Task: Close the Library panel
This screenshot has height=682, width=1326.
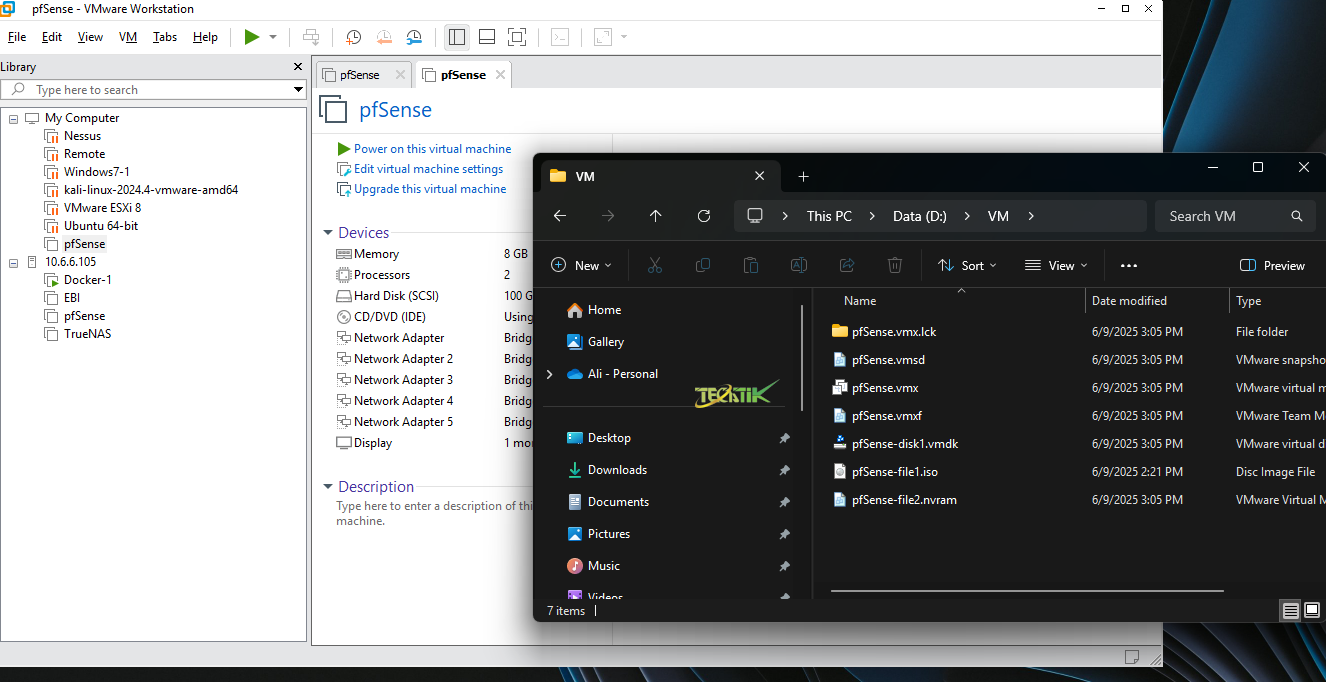Action: point(298,67)
